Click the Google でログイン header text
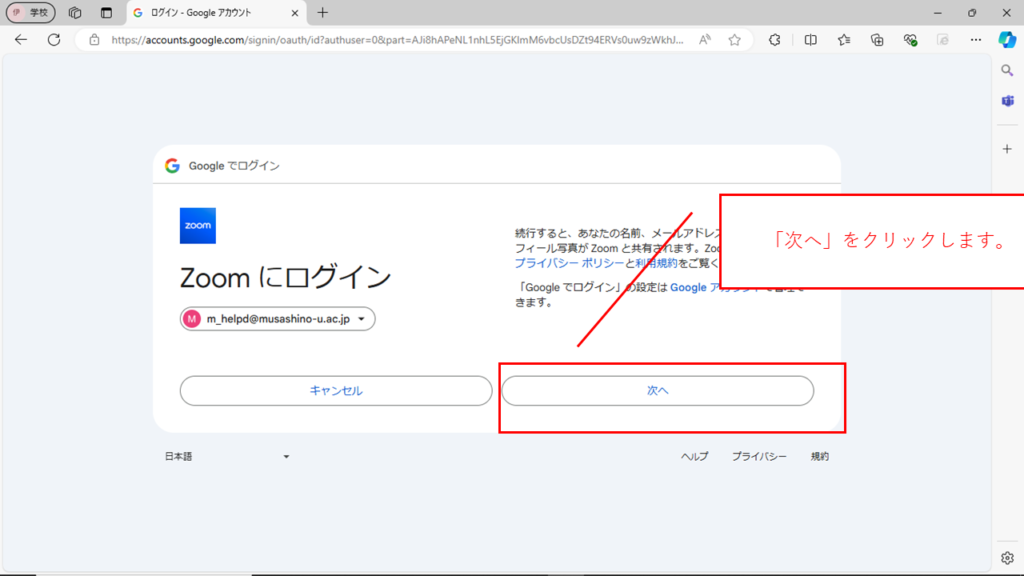 (x=234, y=166)
